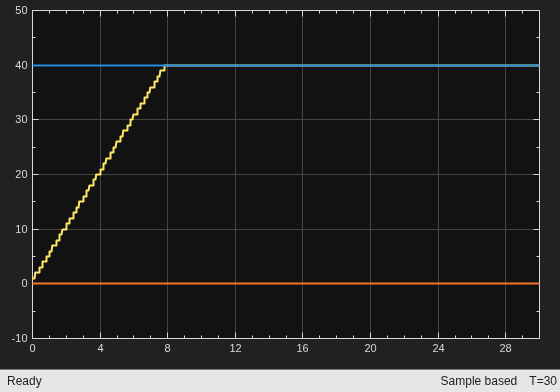Click the 'T=30' time readout
The height and width of the screenshot is (392, 560).
(543, 381)
